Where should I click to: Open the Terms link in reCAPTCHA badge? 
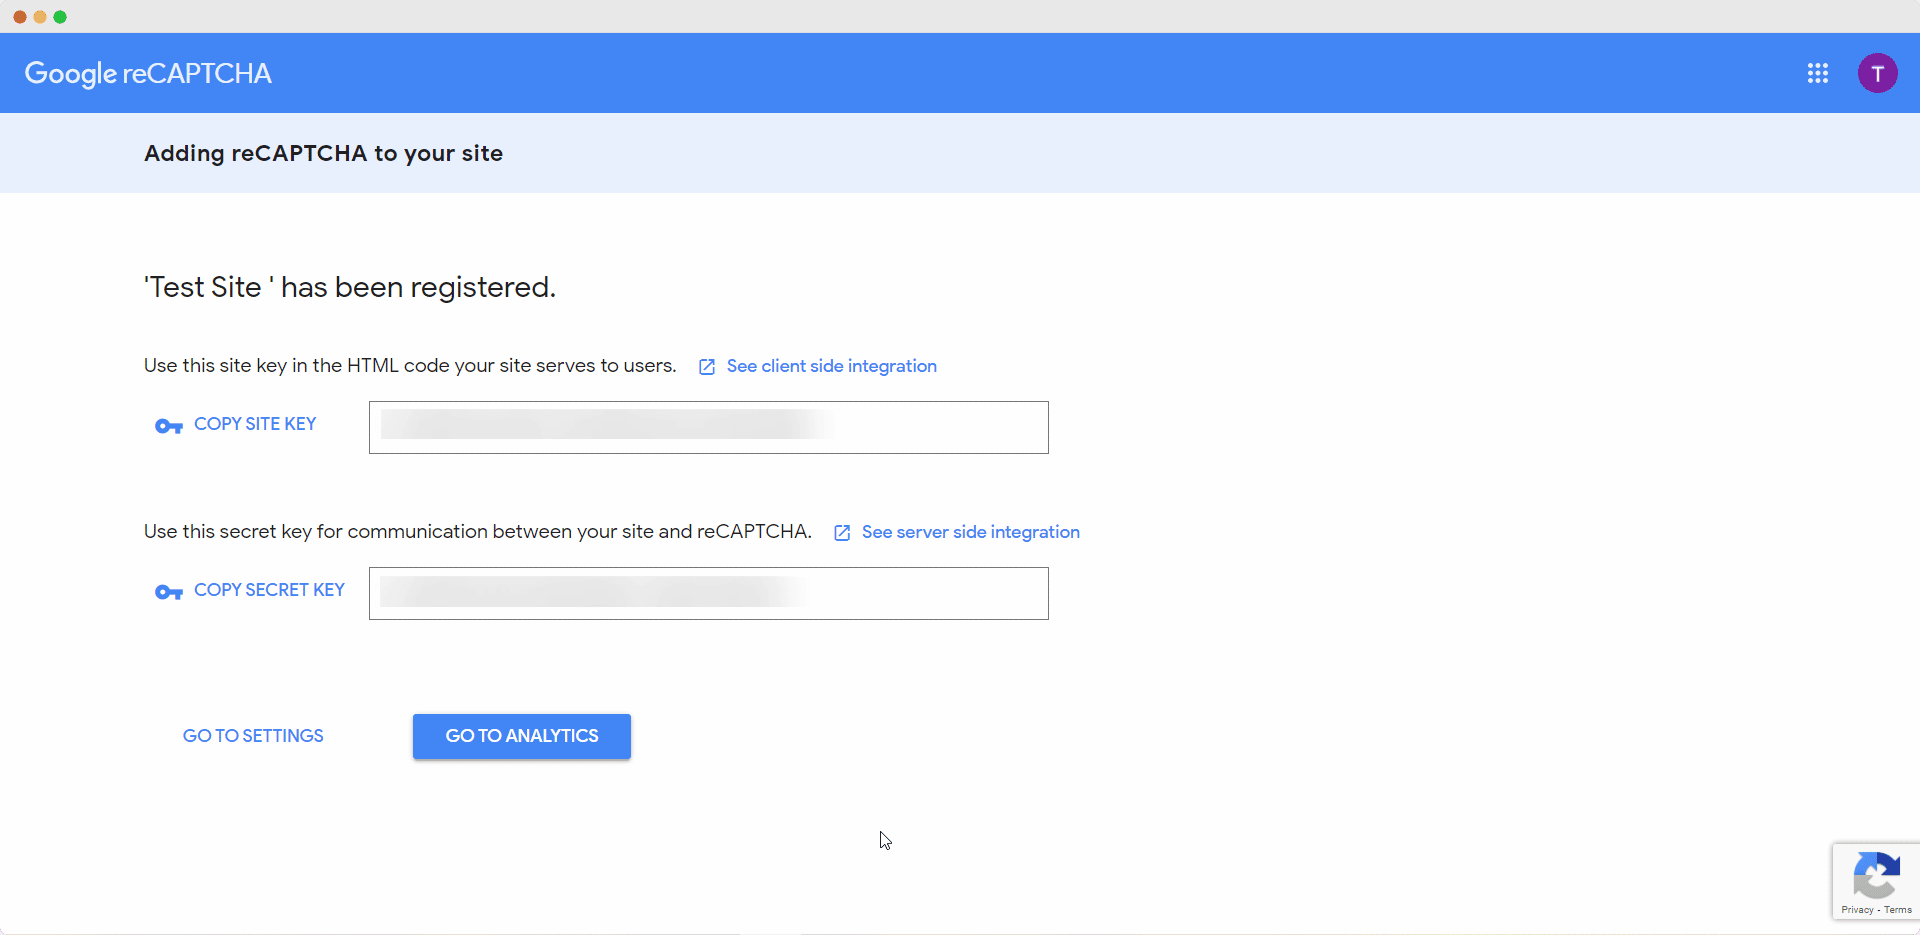pyautogui.click(x=1898, y=910)
